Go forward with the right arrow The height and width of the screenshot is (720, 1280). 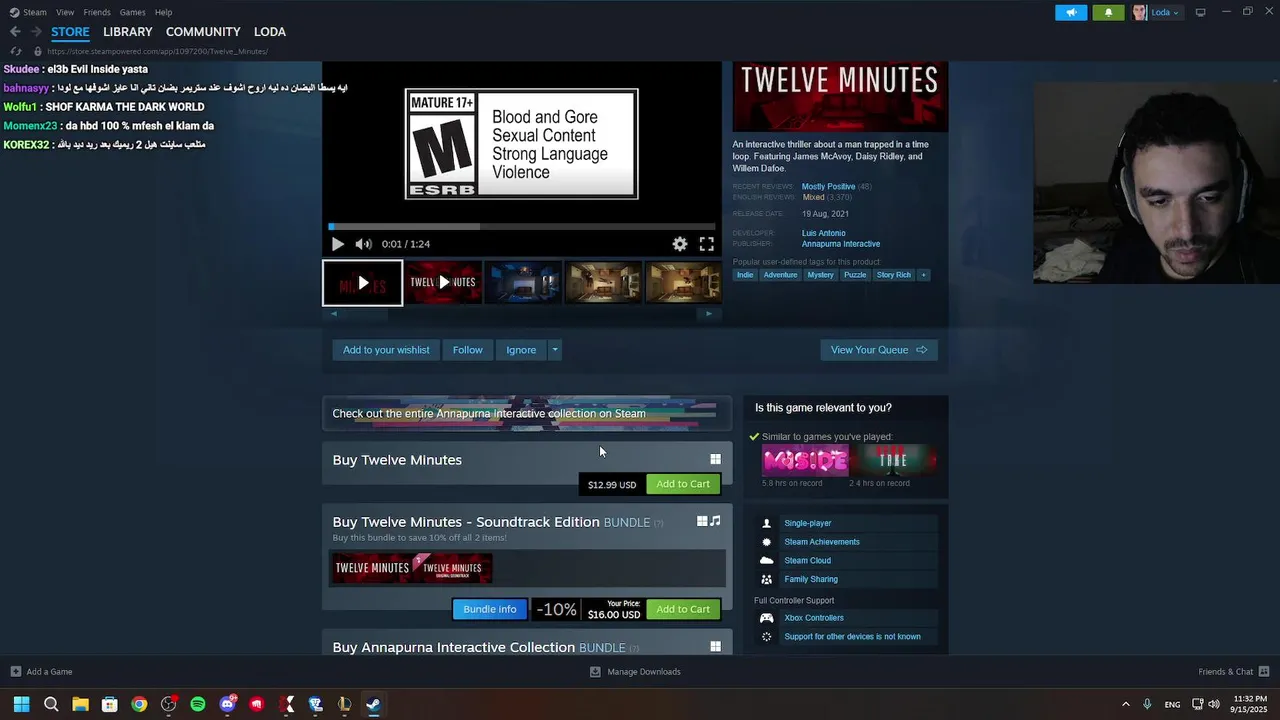click(x=35, y=32)
